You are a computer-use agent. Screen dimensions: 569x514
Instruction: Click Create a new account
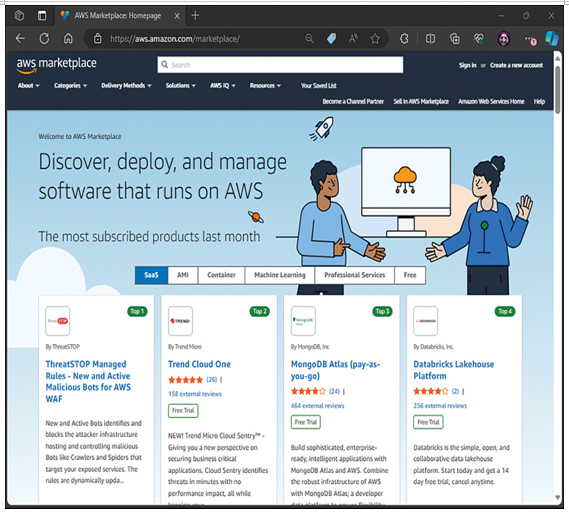(x=516, y=65)
